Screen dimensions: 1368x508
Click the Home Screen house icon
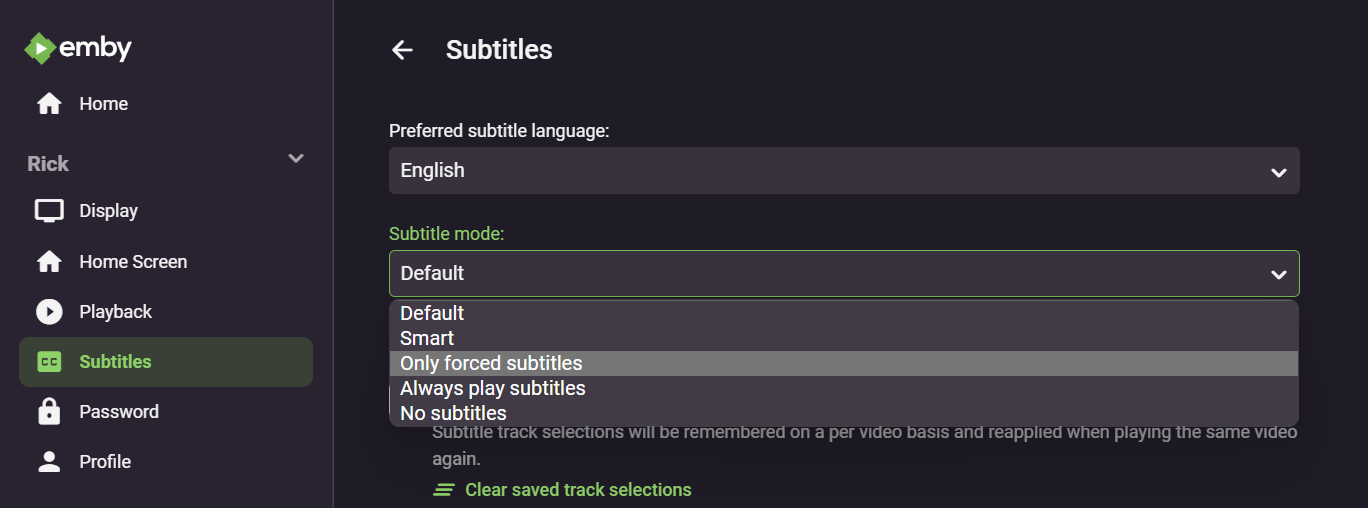click(x=49, y=262)
